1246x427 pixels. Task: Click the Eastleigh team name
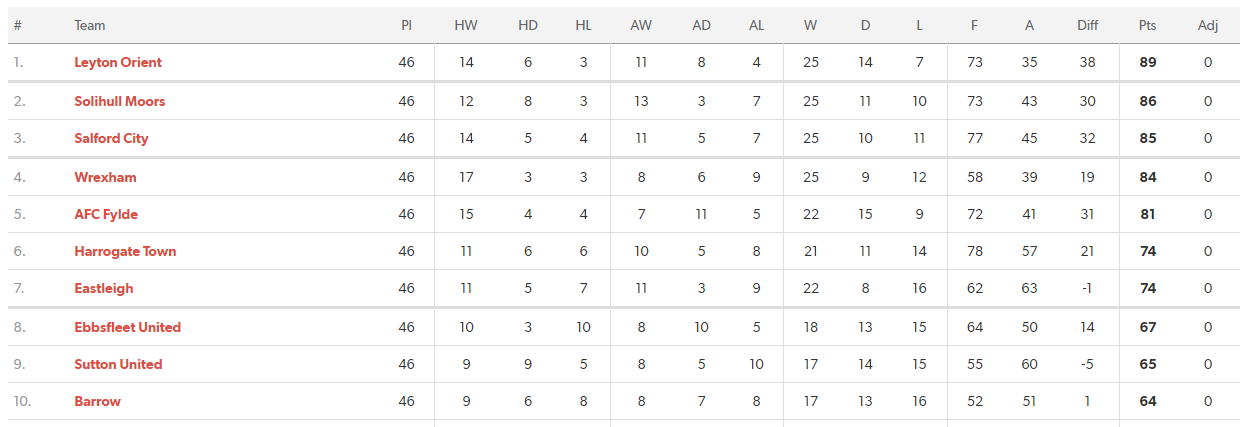click(x=104, y=288)
